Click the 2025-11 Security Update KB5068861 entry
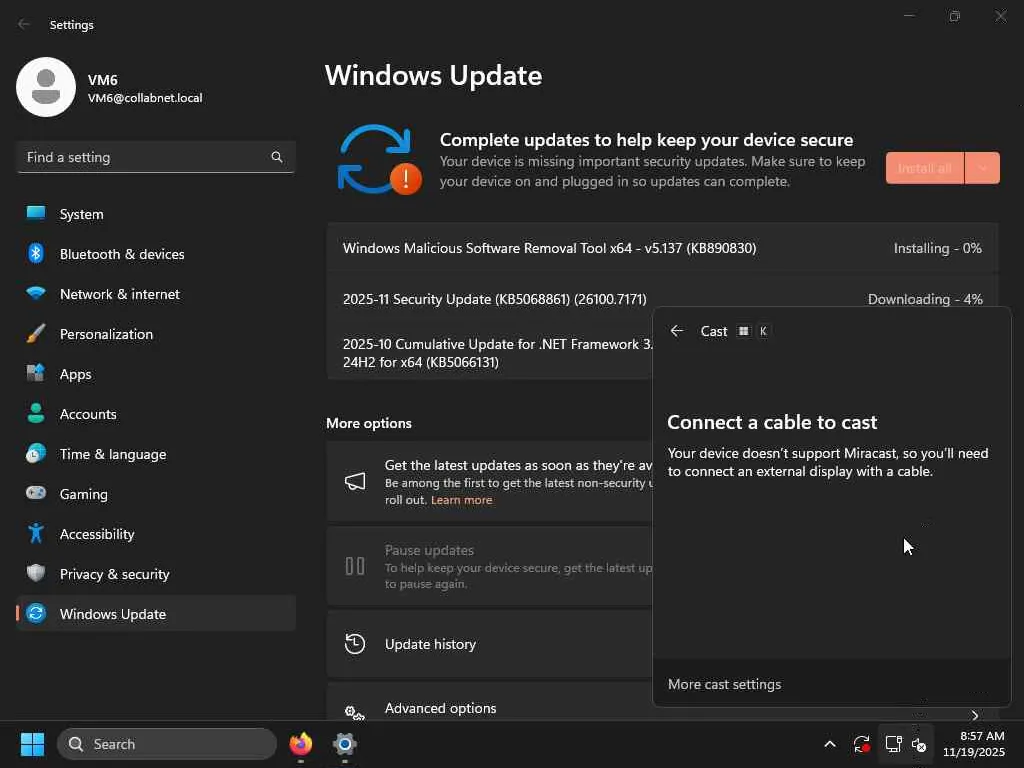The image size is (1024, 768). click(x=494, y=299)
